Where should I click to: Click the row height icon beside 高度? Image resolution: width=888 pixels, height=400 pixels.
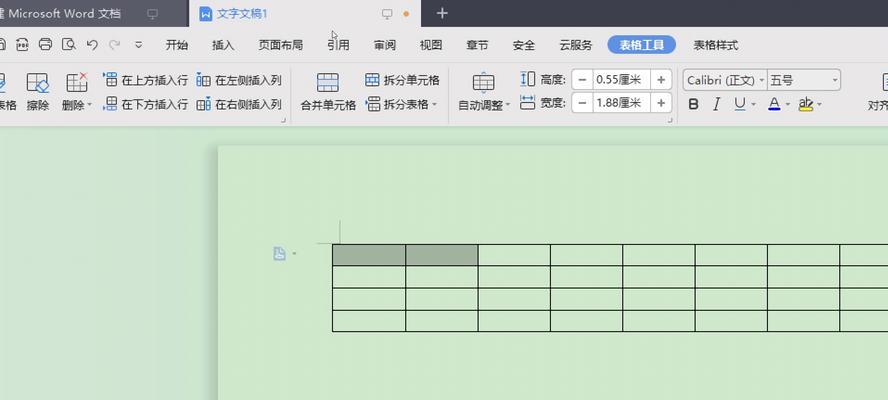[x=527, y=79]
